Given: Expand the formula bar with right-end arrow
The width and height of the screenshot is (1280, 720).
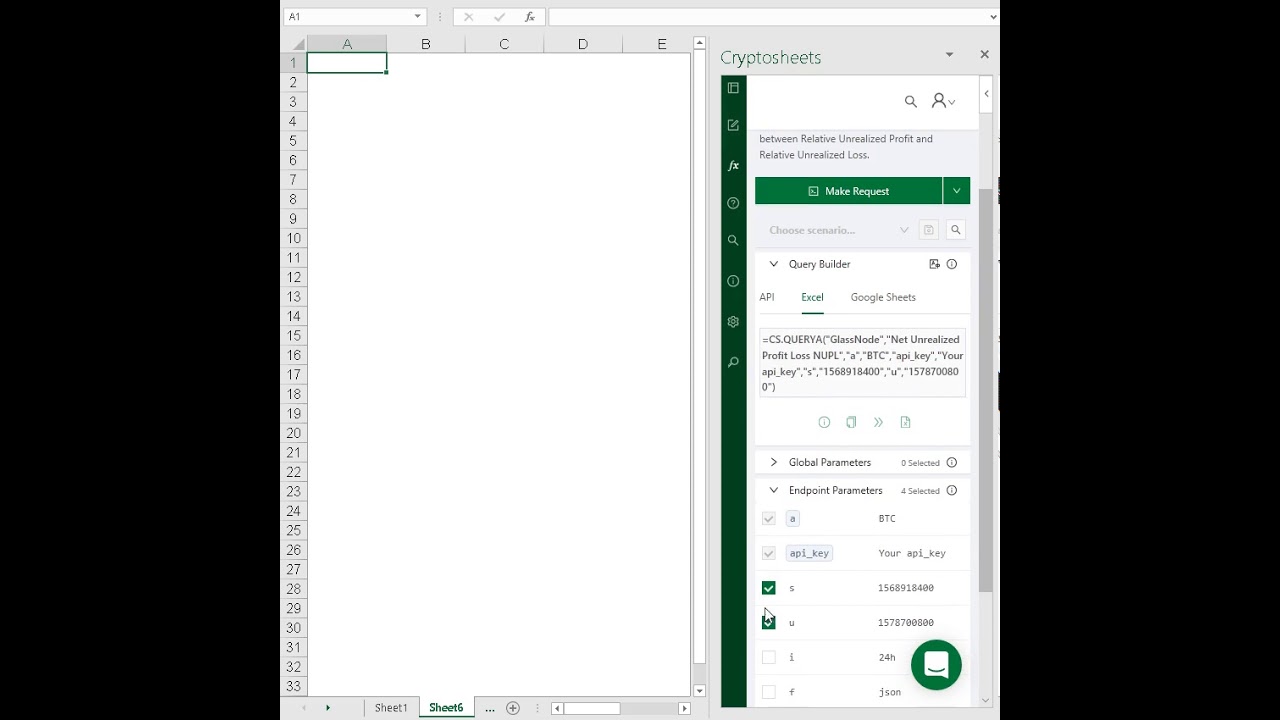Looking at the screenshot, I should (x=993, y=17).
